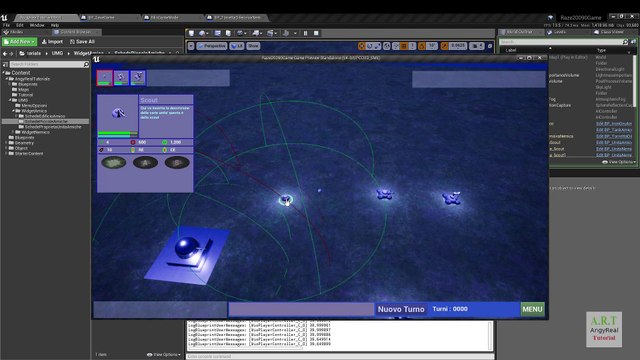Open the Lit view mode menu
Viewport: 640px width, 360px height.
tap(237, 46)
